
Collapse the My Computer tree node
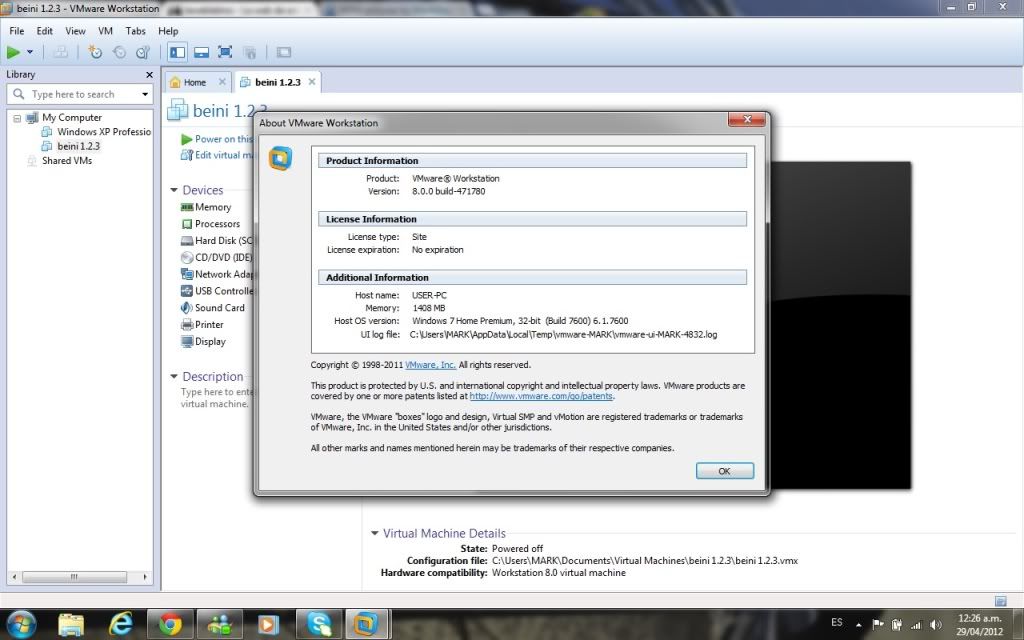[17, 118]
